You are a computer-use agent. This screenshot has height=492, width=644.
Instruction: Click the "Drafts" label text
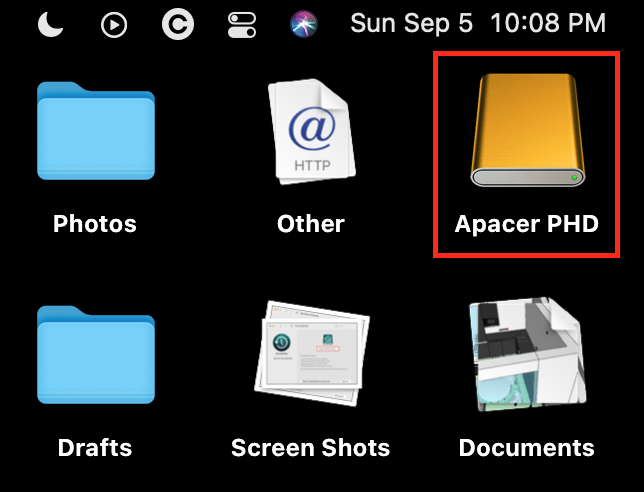(95, 448)
